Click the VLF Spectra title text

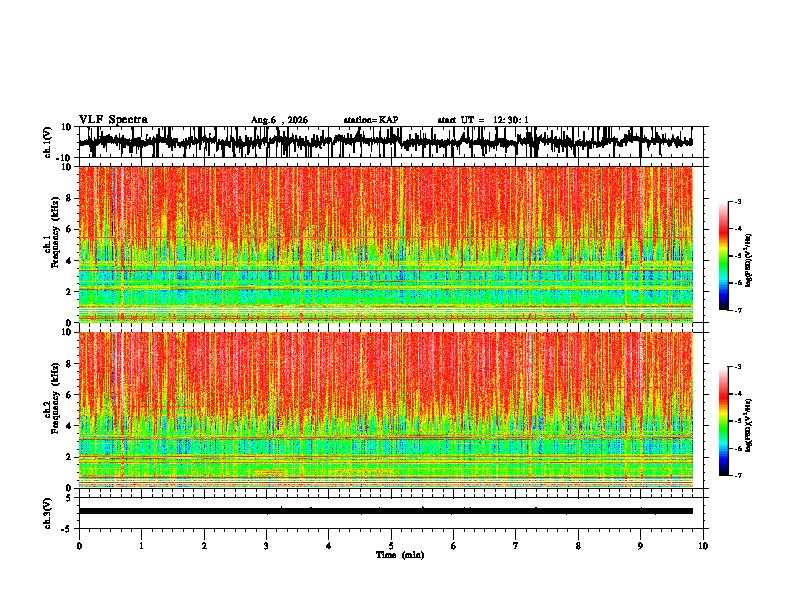coord(113,120)
